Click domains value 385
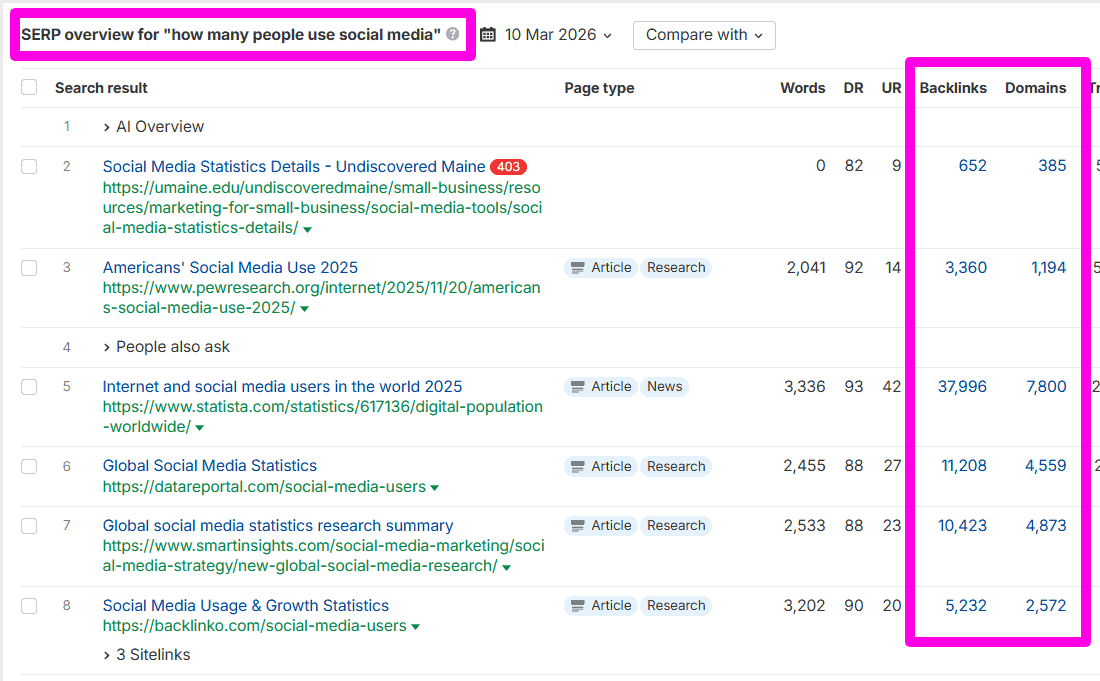The image size is (1100, 681). (1052, 166)
